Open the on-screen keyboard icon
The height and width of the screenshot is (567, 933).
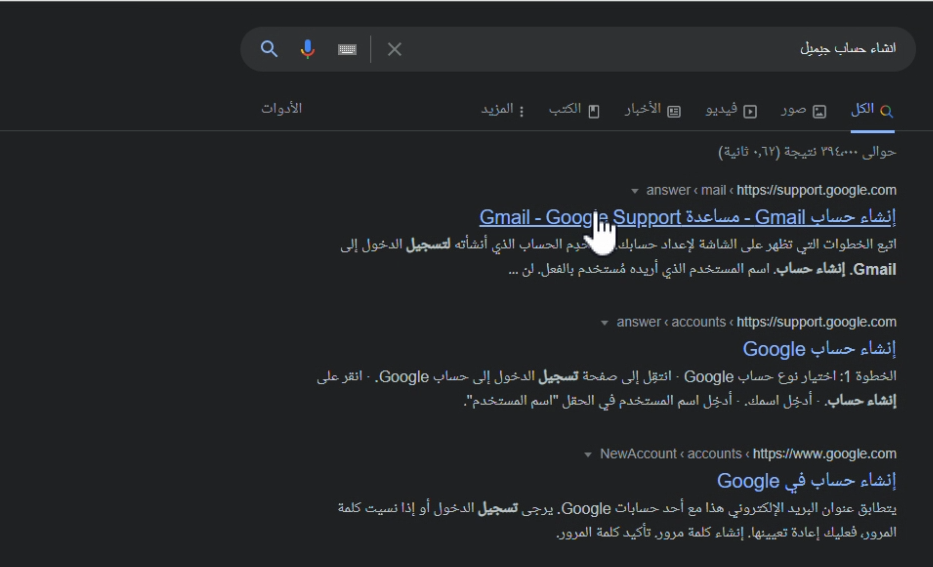point(347,49)
